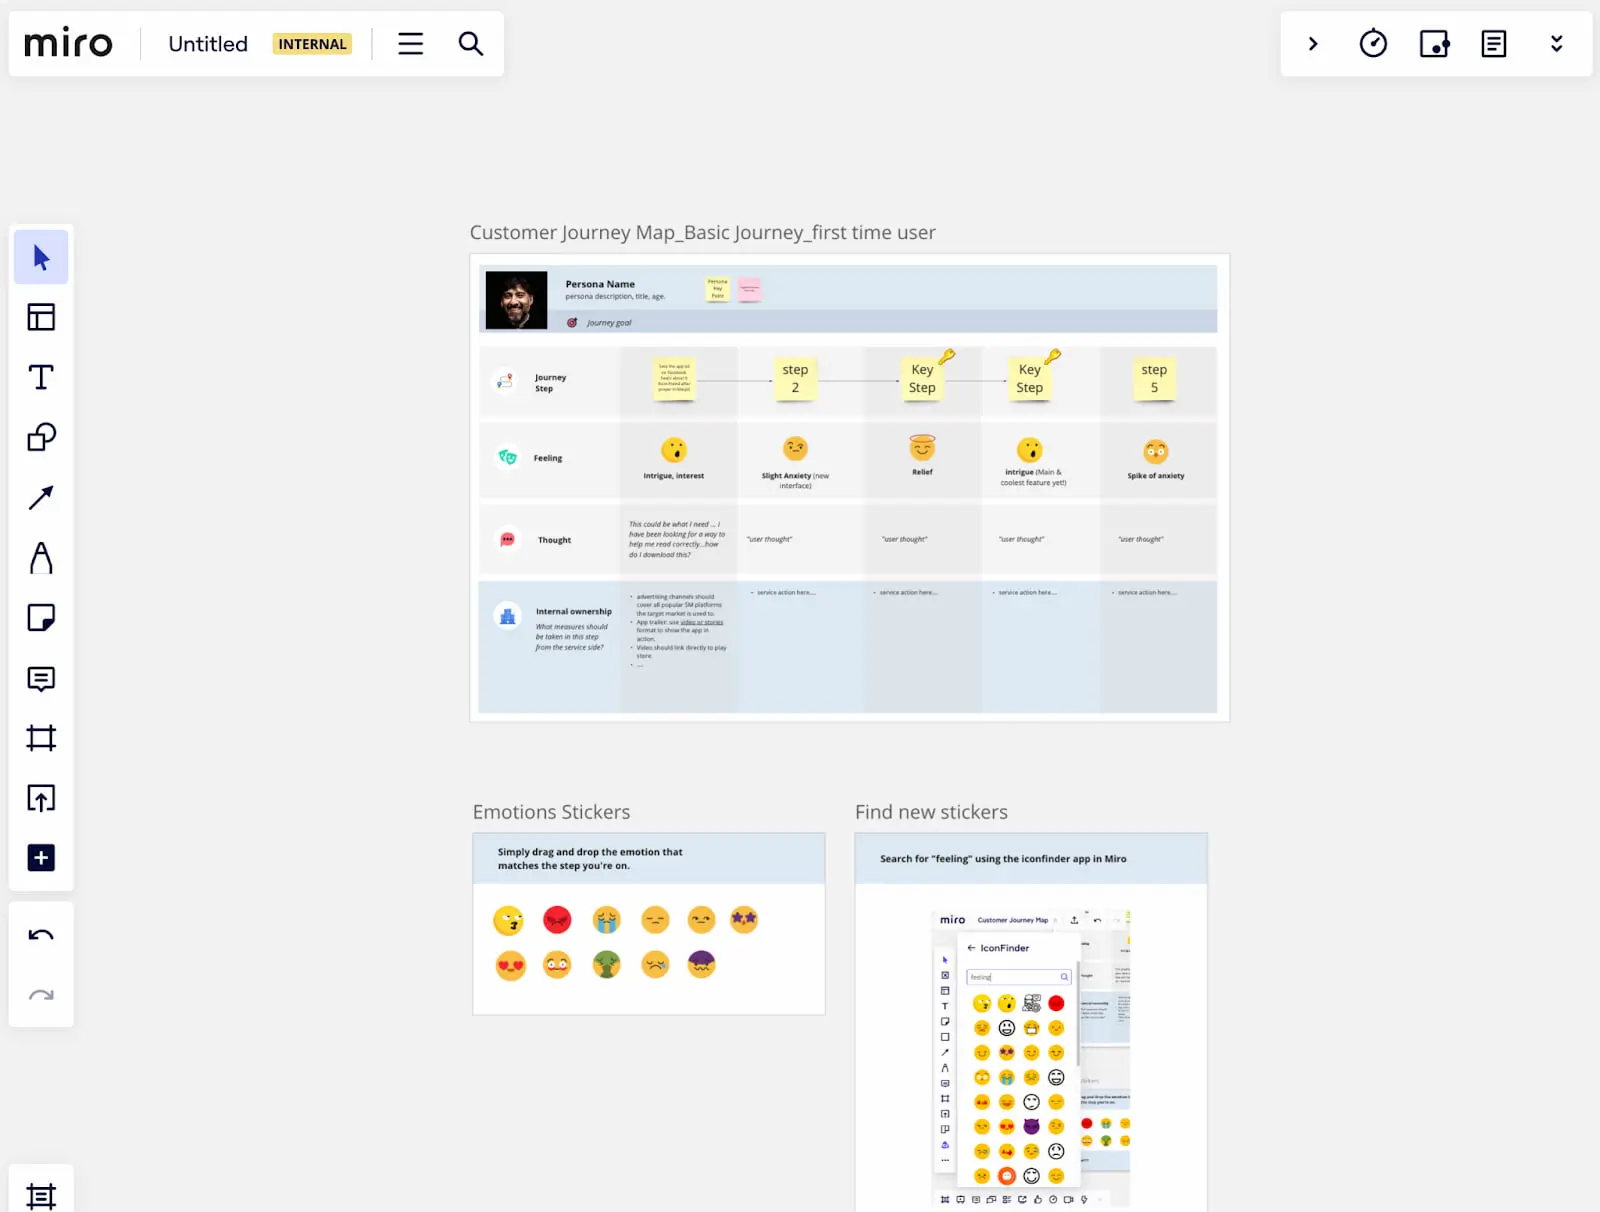Create a new sticky note
Viewport: 1600px width, 1212px height.
click(40, 618)
